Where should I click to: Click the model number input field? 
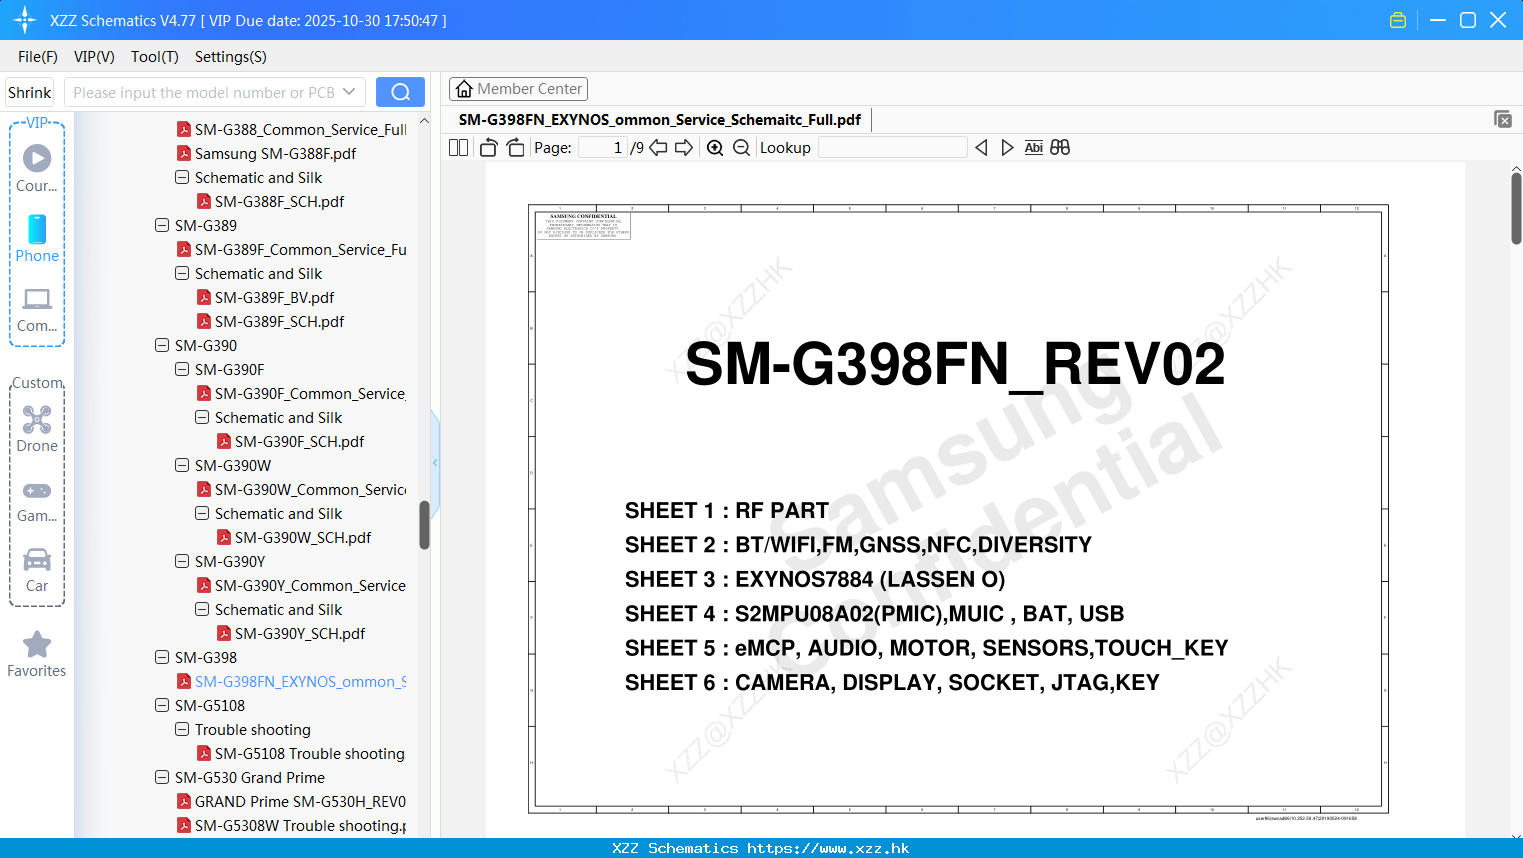pyautogui.click(x=203, y=92)
